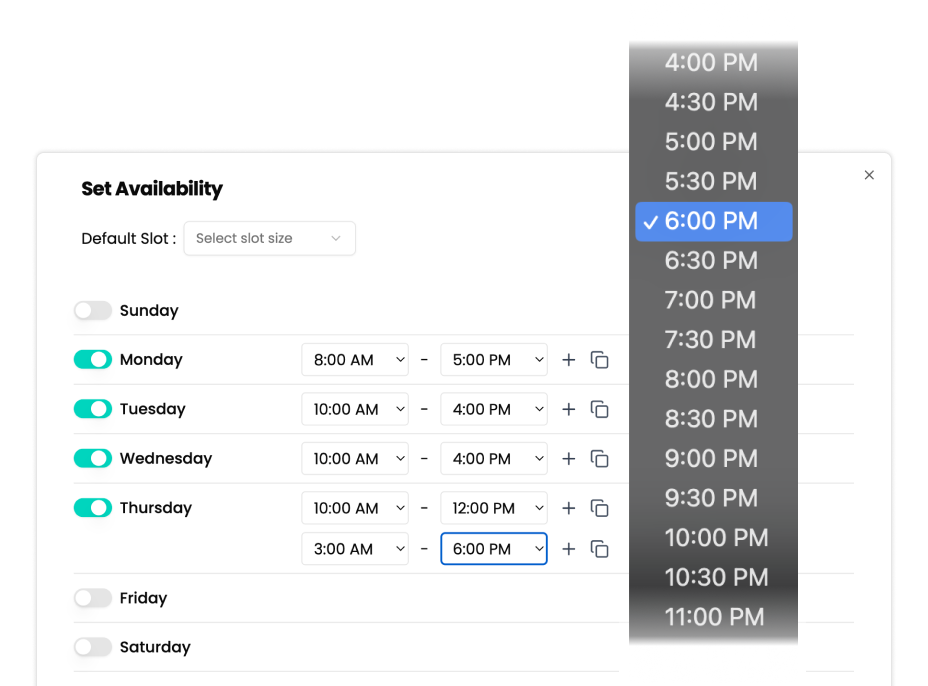Add another time slot for Tuesday
This screenshot has width=928, height=686.
click(x=569, y=409)
